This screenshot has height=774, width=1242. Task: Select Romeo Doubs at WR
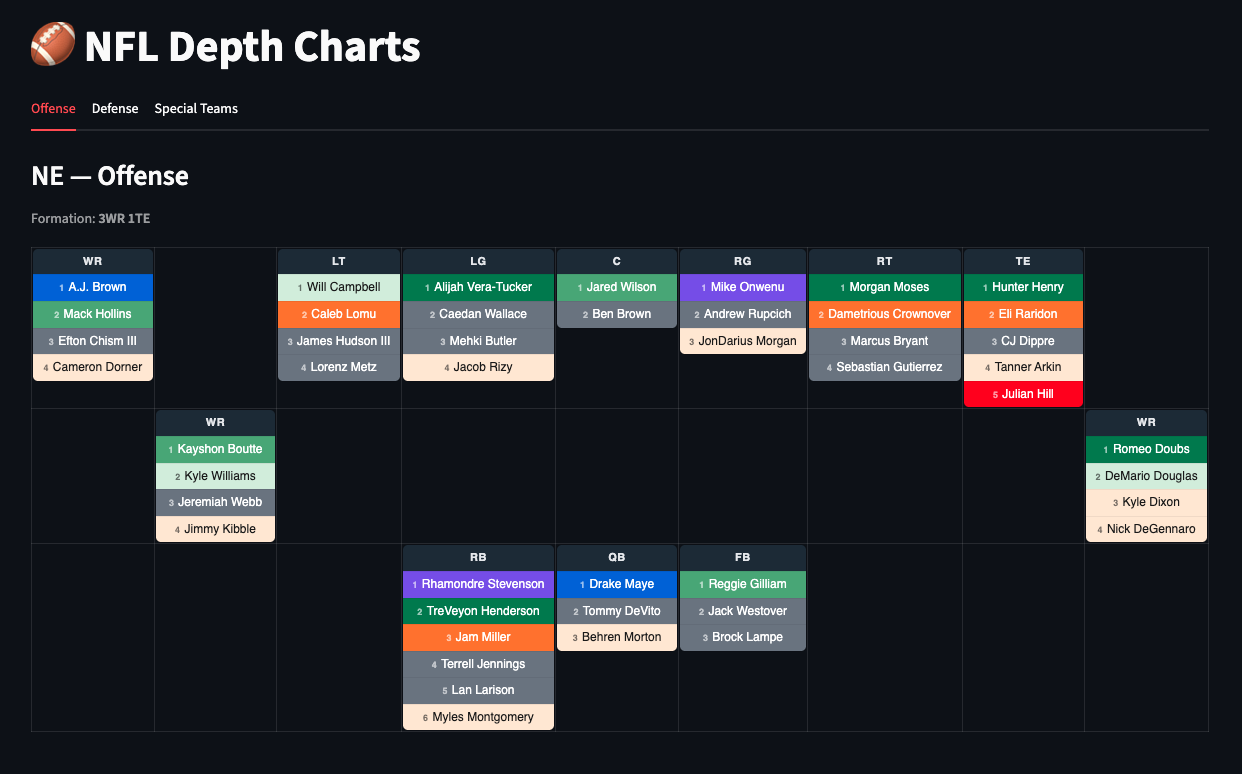click(1146, 449)
